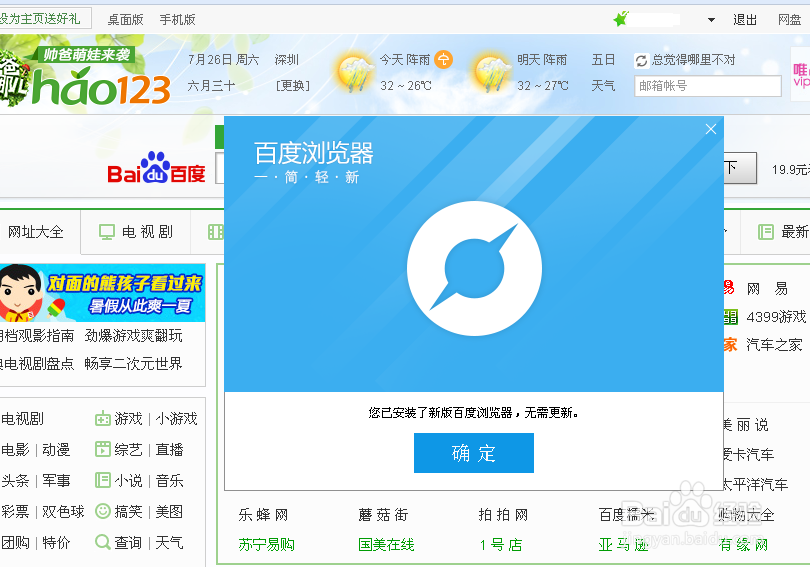Screen dimensions: 810x567
Task: Open 1号店 link
Action: pos(501,545)
